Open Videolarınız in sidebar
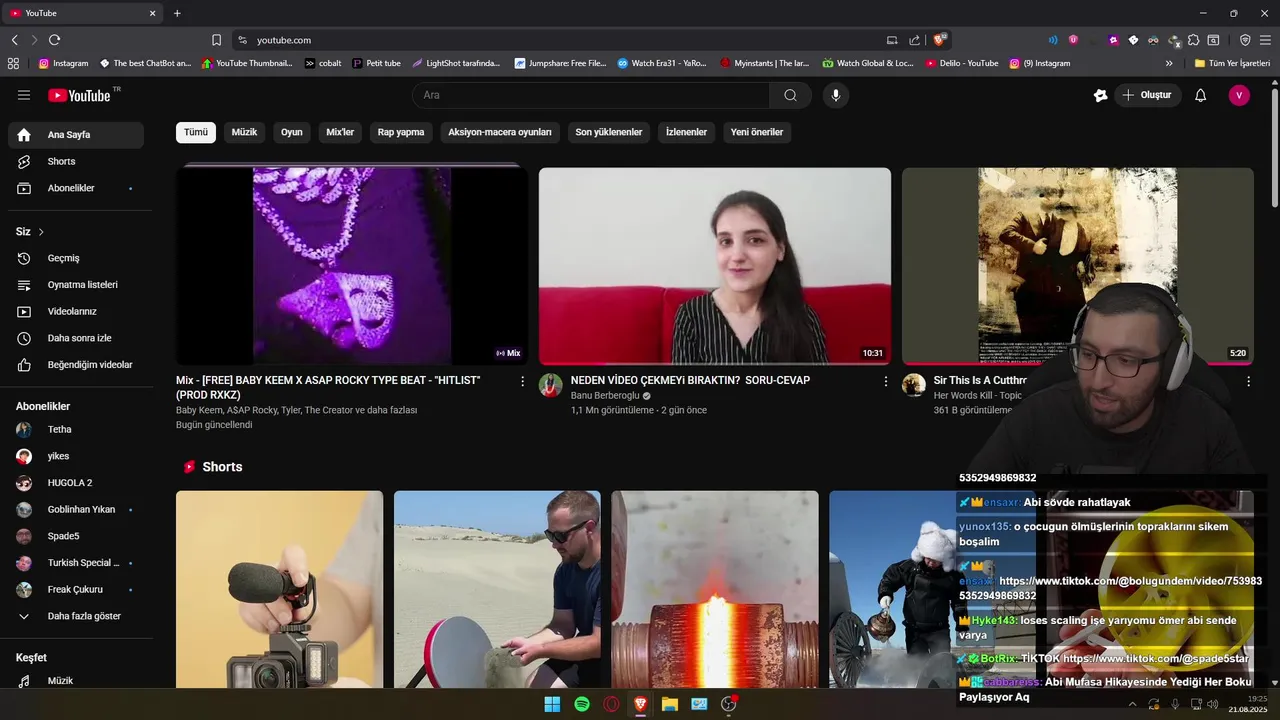Viewport: 1280px width, 720px height. [x=76, y=311]
